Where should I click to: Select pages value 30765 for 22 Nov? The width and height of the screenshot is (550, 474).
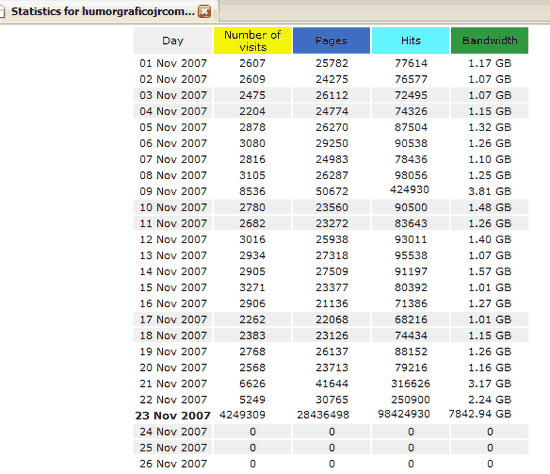pos(332,400)
